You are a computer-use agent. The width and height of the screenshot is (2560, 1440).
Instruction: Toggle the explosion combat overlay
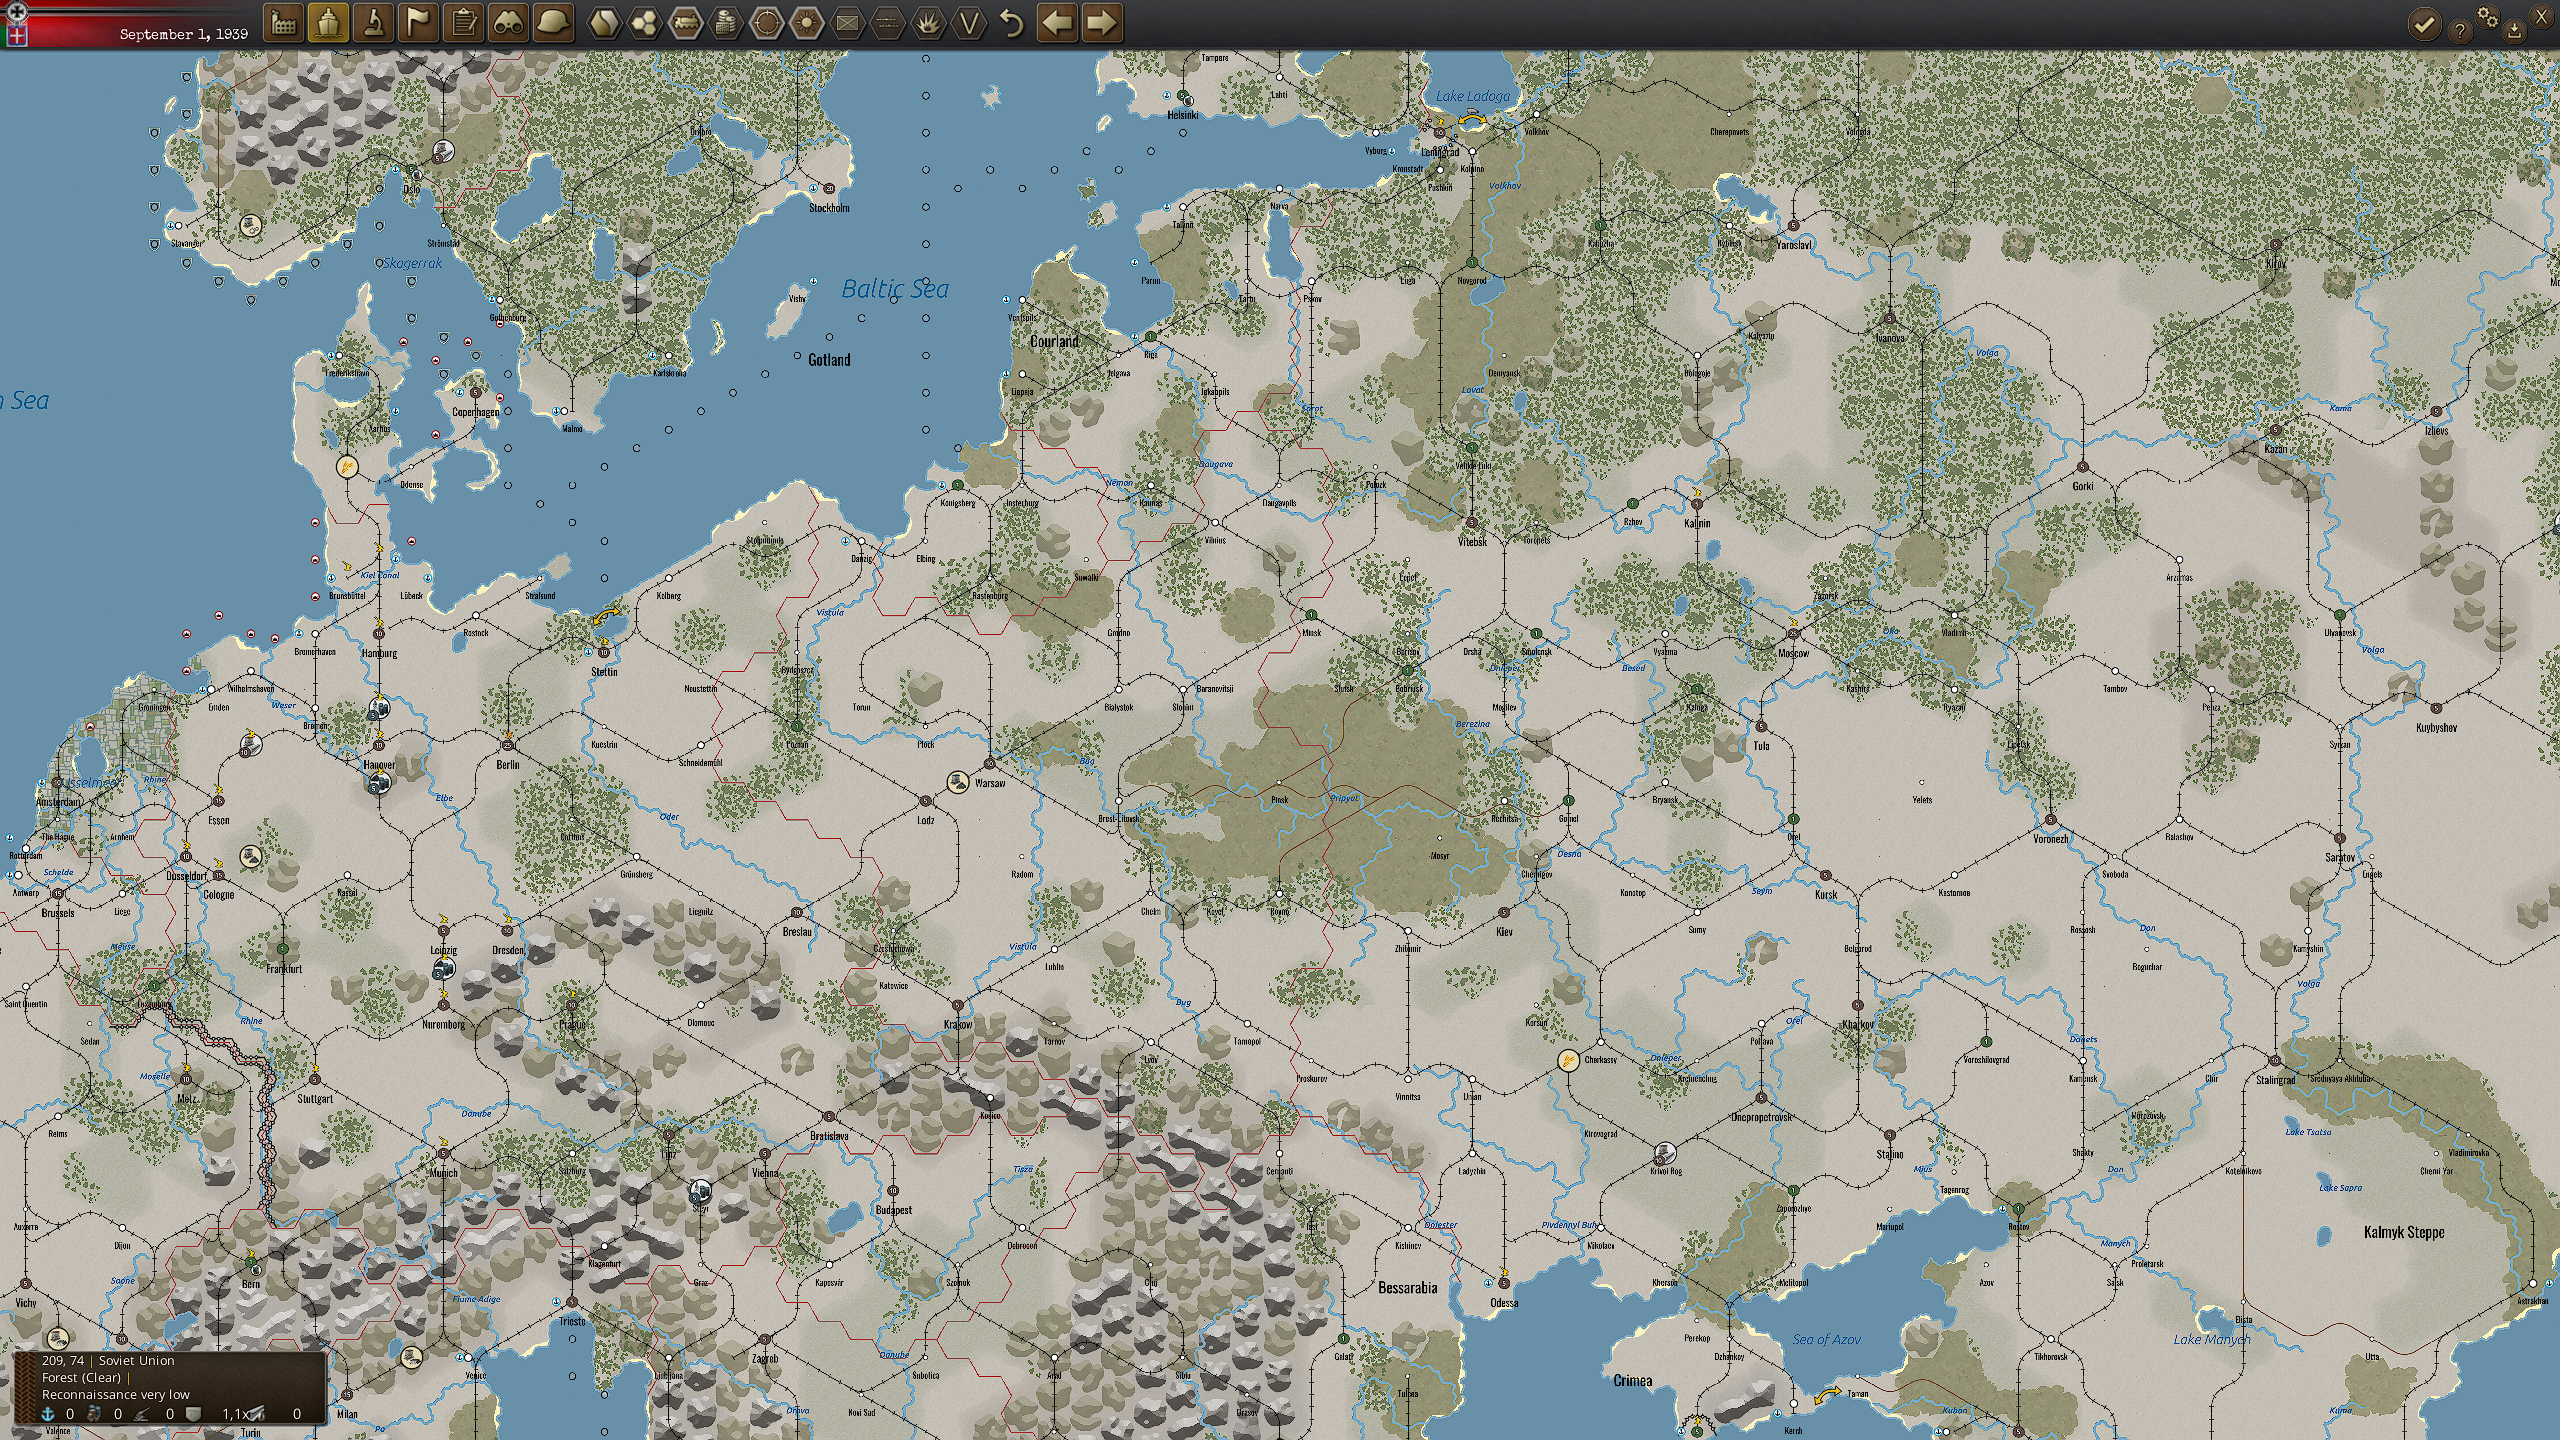click(x=929, y=23)
